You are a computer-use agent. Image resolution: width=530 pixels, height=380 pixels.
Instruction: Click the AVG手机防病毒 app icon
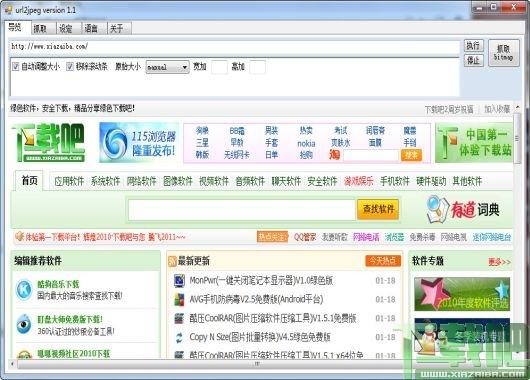coord(179,300)
